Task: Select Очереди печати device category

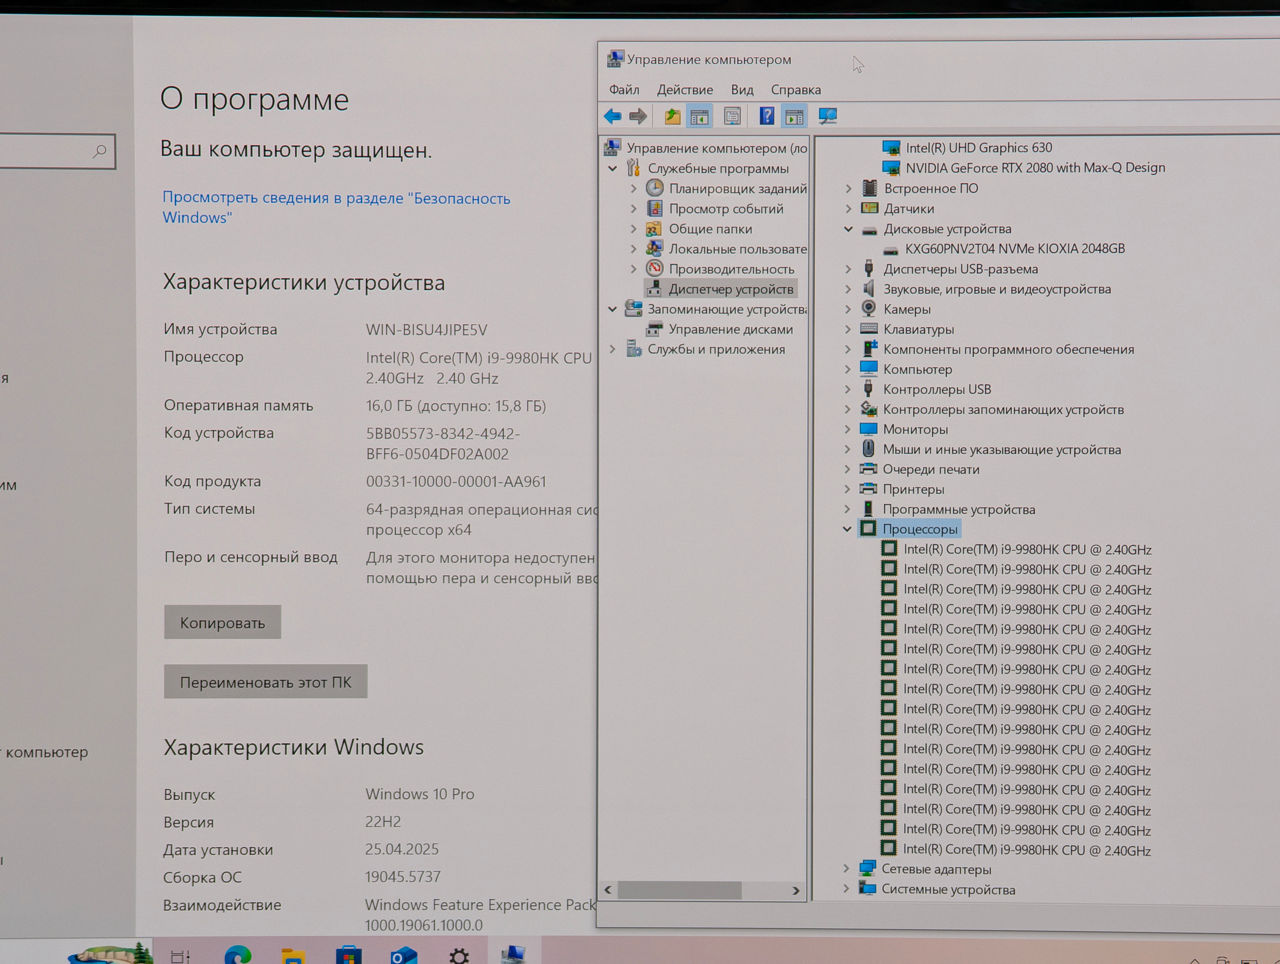Action: pyautogui.click(x=931, y=469)
